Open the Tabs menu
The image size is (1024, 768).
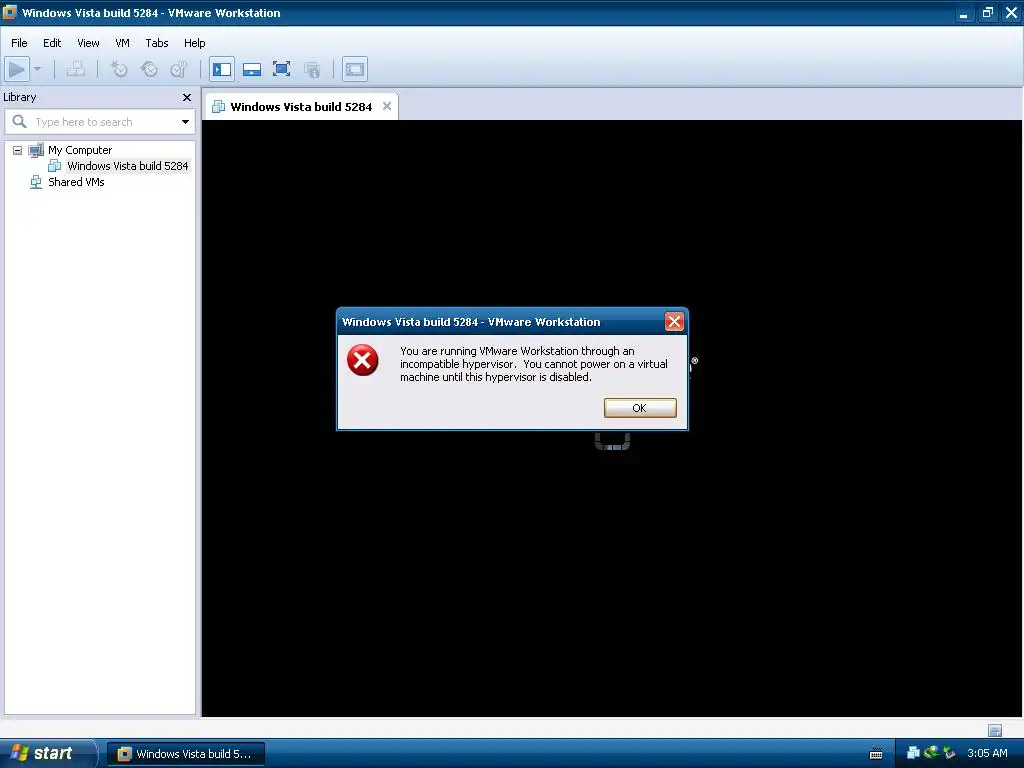pos(157,43)
